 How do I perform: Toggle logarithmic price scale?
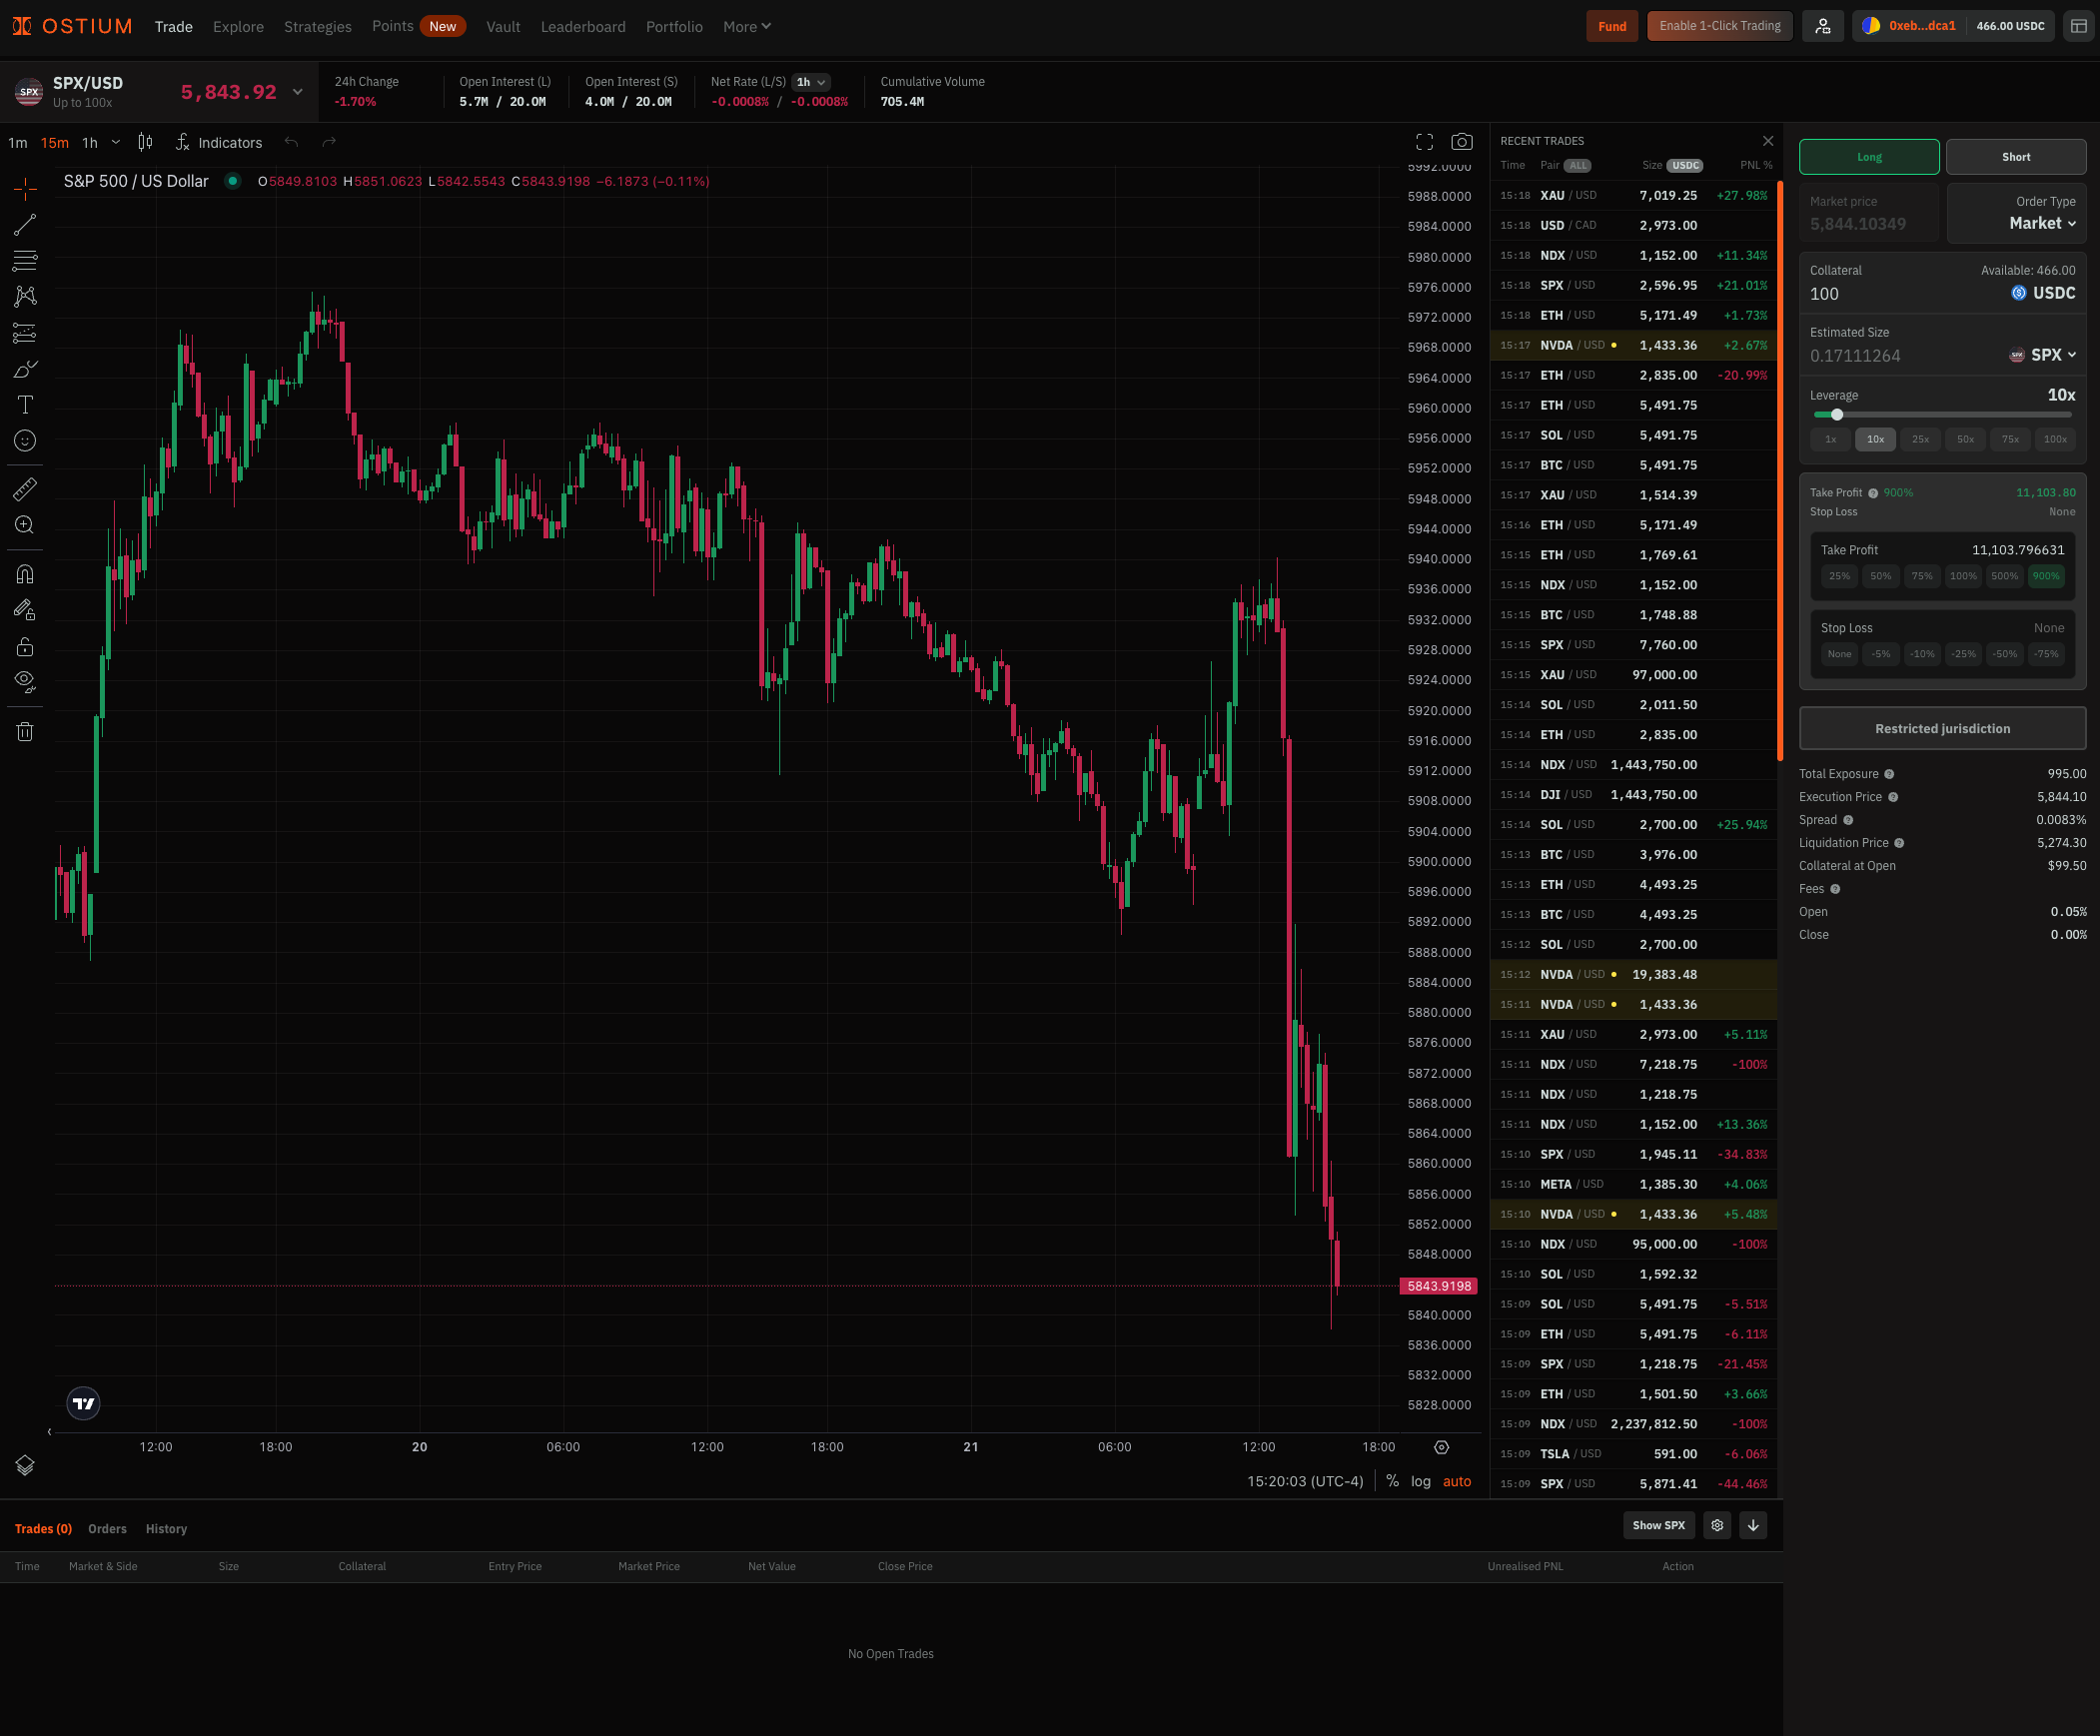(x=1420, y=1481)
